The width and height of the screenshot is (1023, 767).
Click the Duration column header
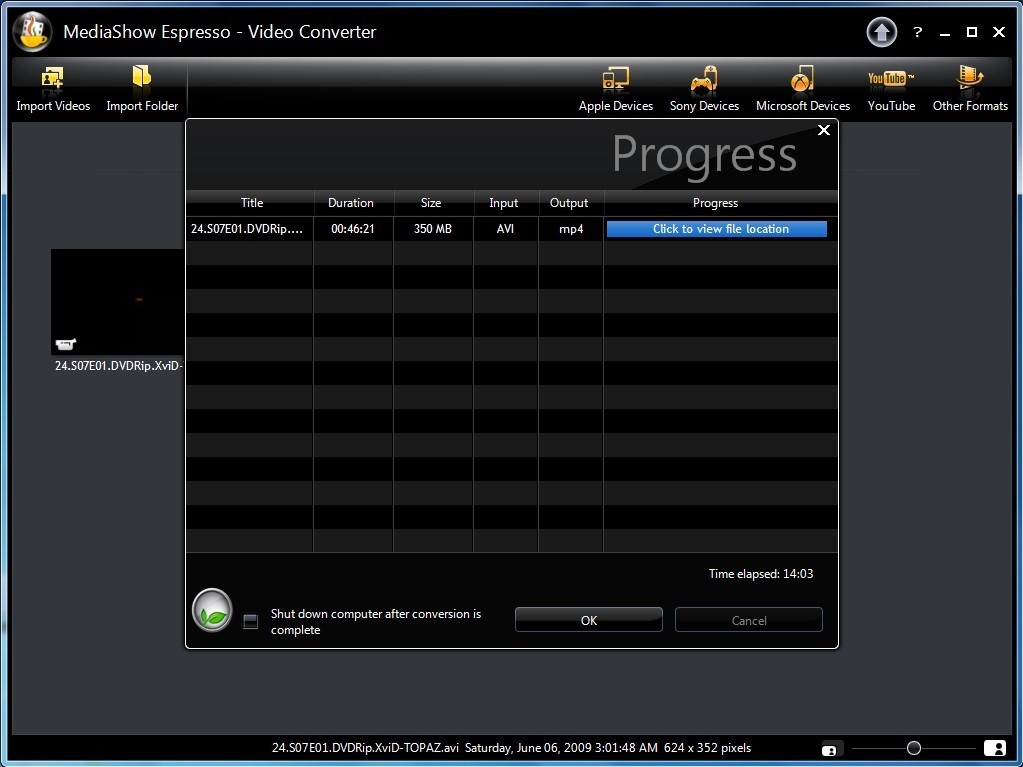[x=351, y=203]
